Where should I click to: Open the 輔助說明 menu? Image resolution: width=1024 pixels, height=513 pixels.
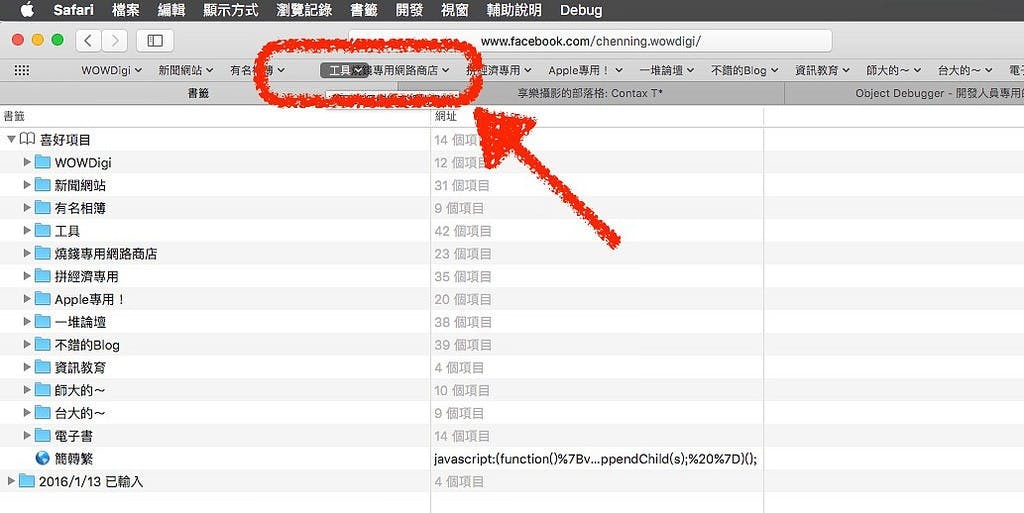tap(514, 10)
